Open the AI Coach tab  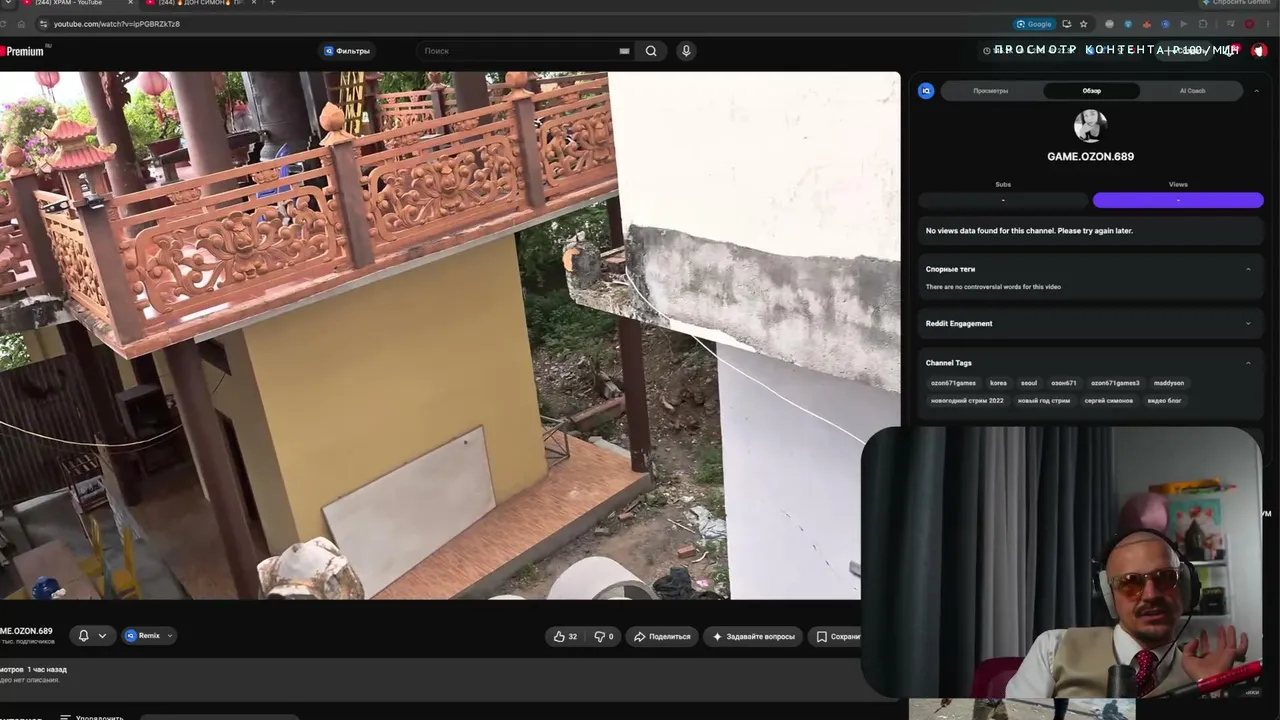click(1192, 91)
